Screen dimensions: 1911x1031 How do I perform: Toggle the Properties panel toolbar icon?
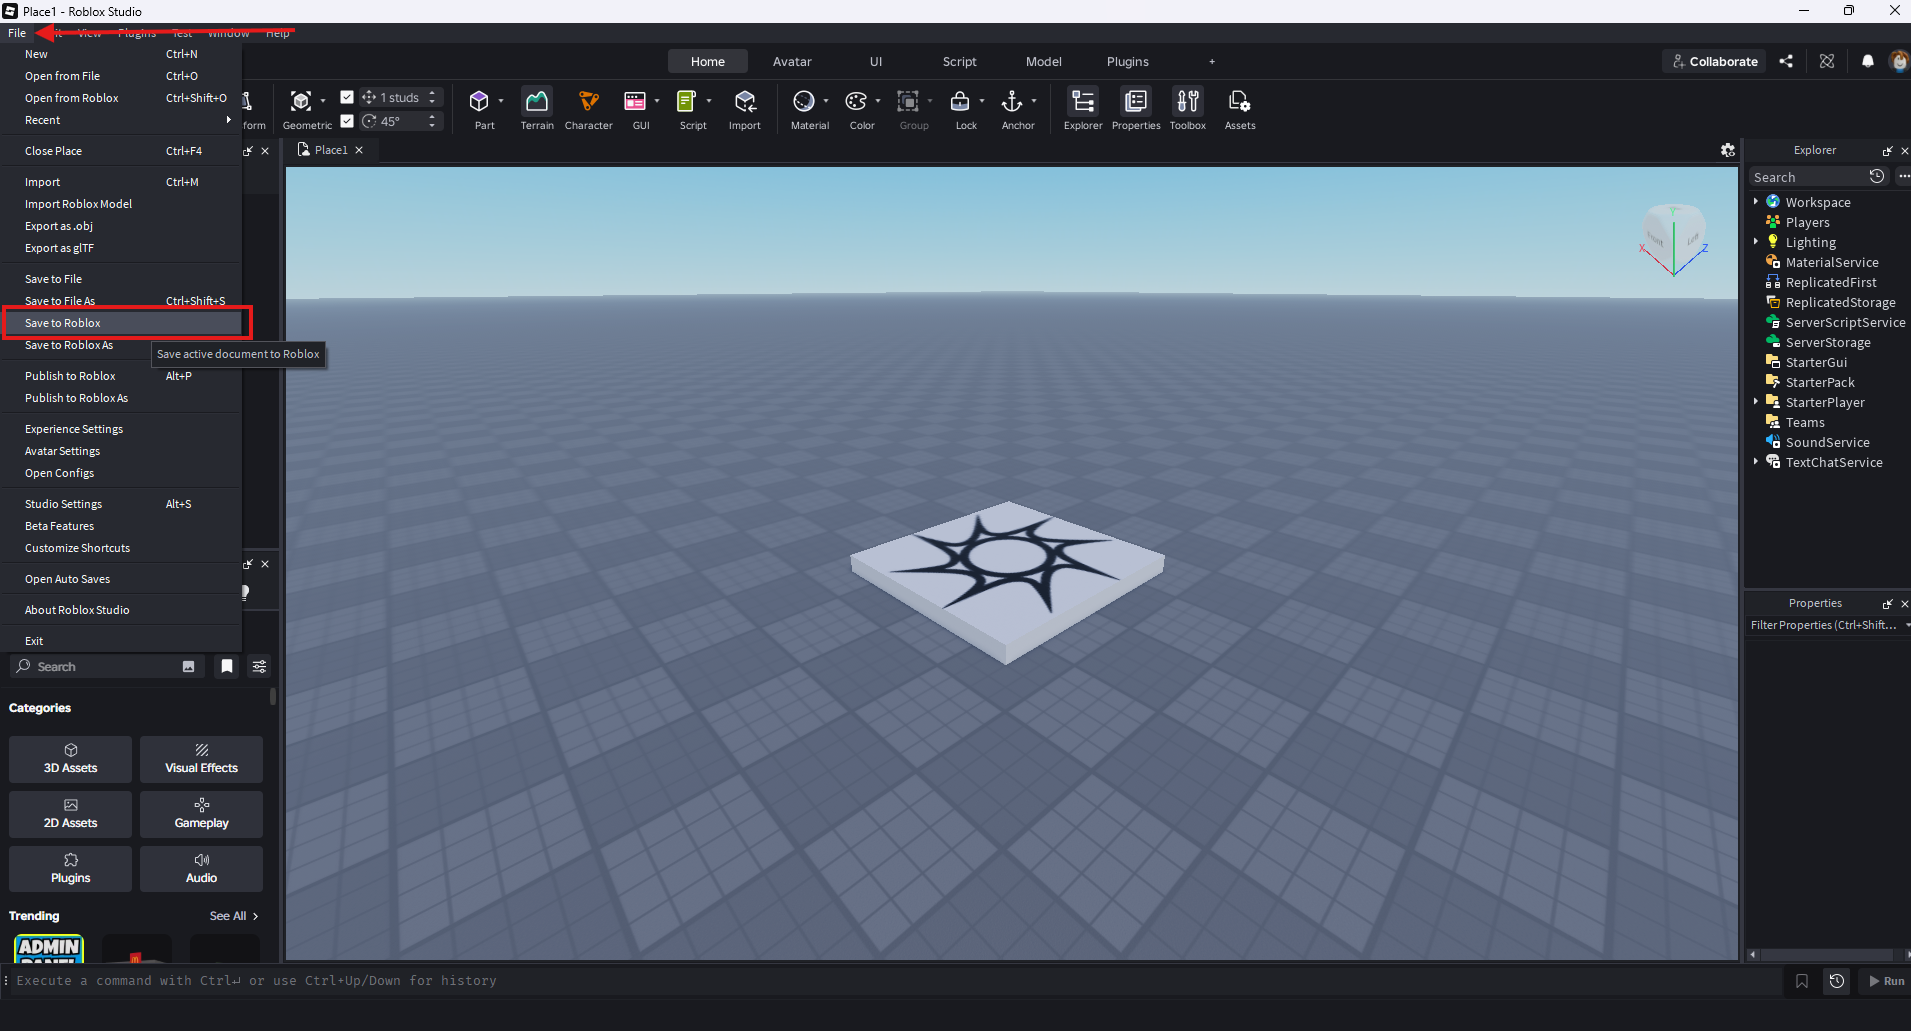pyautogui.click(x=1136, y=101)
